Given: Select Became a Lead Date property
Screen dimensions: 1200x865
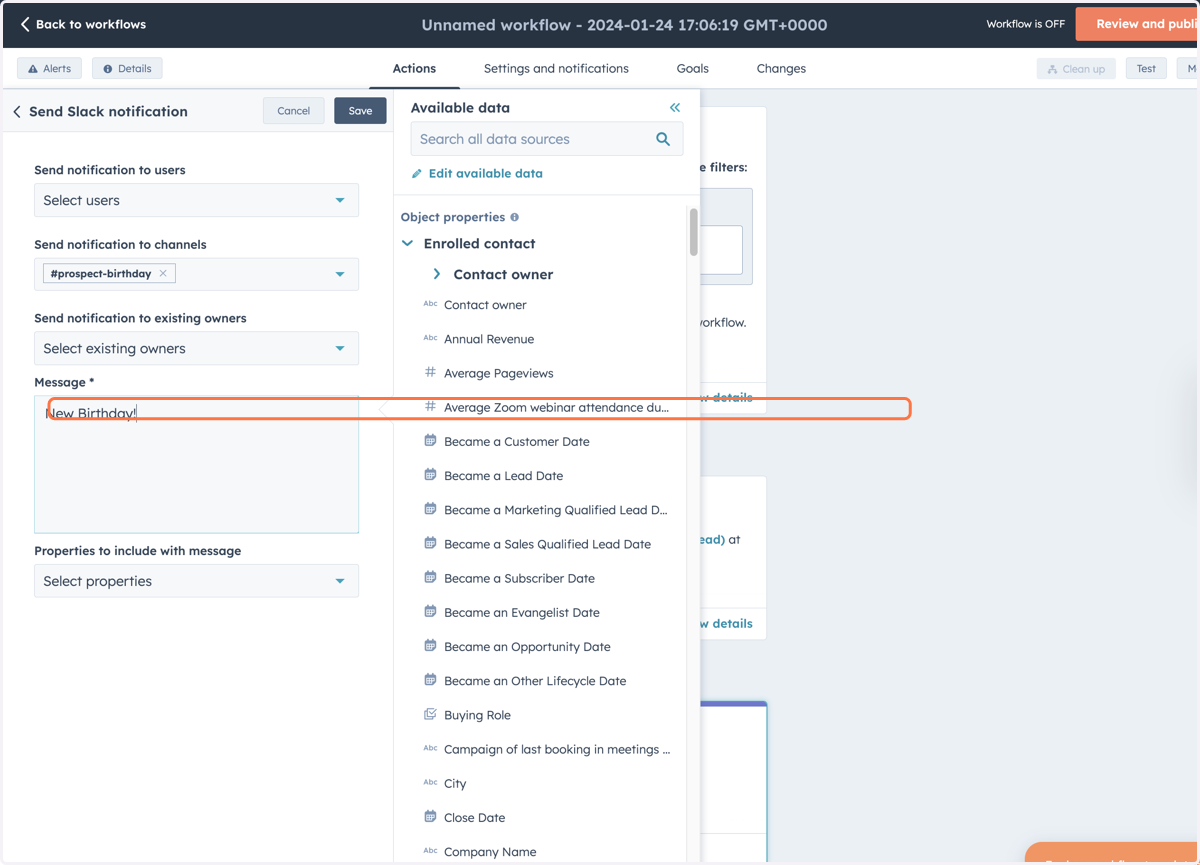Looking at the screenshot, I should point(503,476).
